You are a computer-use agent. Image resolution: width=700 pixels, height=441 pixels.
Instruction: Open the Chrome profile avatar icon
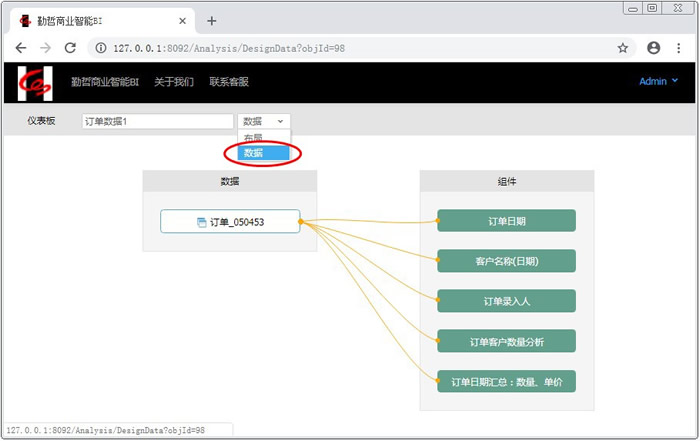pos(653,47)
